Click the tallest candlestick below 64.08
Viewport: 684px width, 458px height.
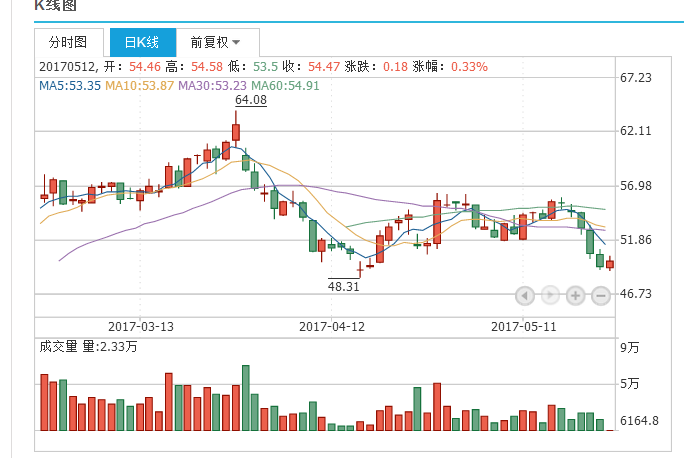pyautogui.click(x=236, y=130)
